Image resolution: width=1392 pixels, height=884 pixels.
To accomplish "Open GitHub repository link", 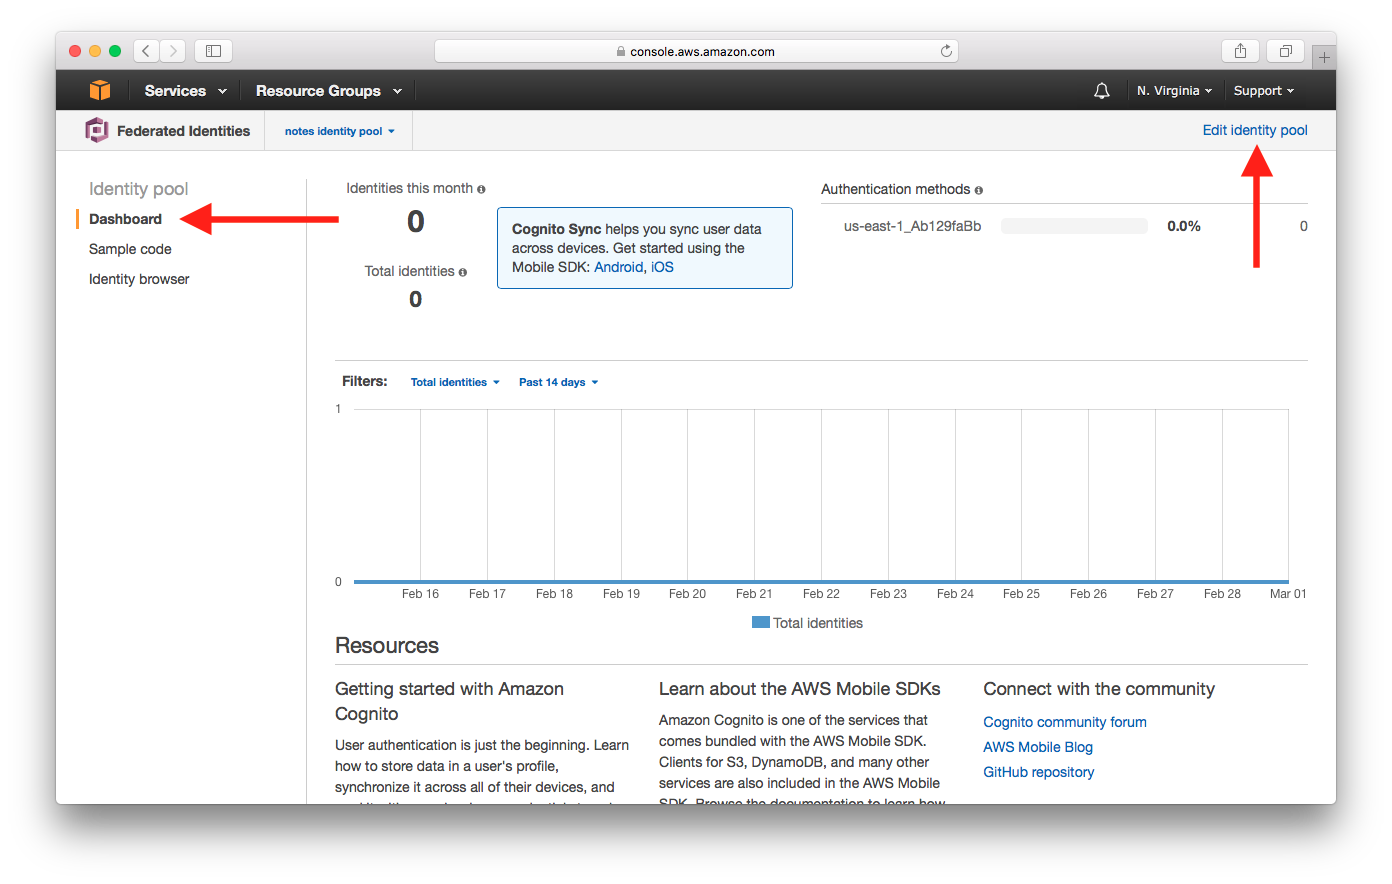I will pyautogui.click(x=1039, y=772).
